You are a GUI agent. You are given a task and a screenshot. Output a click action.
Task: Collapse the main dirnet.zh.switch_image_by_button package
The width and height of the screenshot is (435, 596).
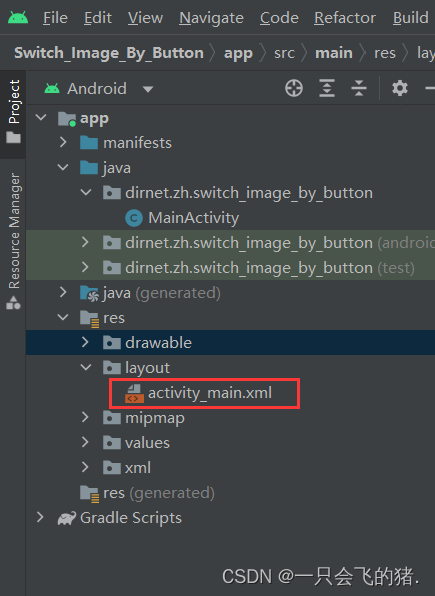click(86, 192)
